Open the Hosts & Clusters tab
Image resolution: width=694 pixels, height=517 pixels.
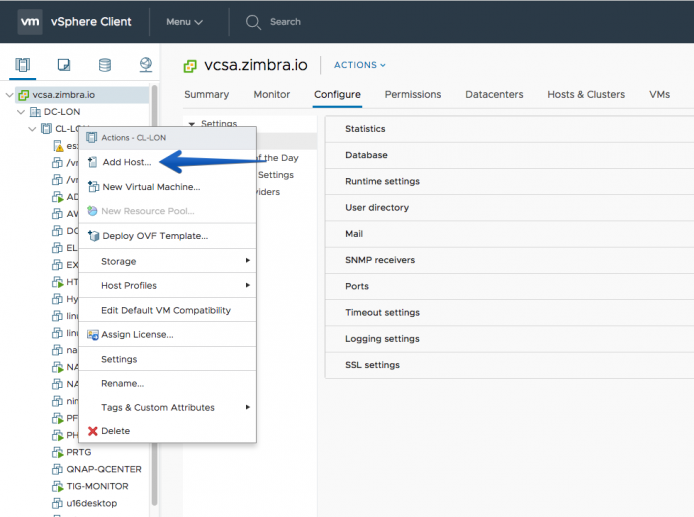[586, 94]
